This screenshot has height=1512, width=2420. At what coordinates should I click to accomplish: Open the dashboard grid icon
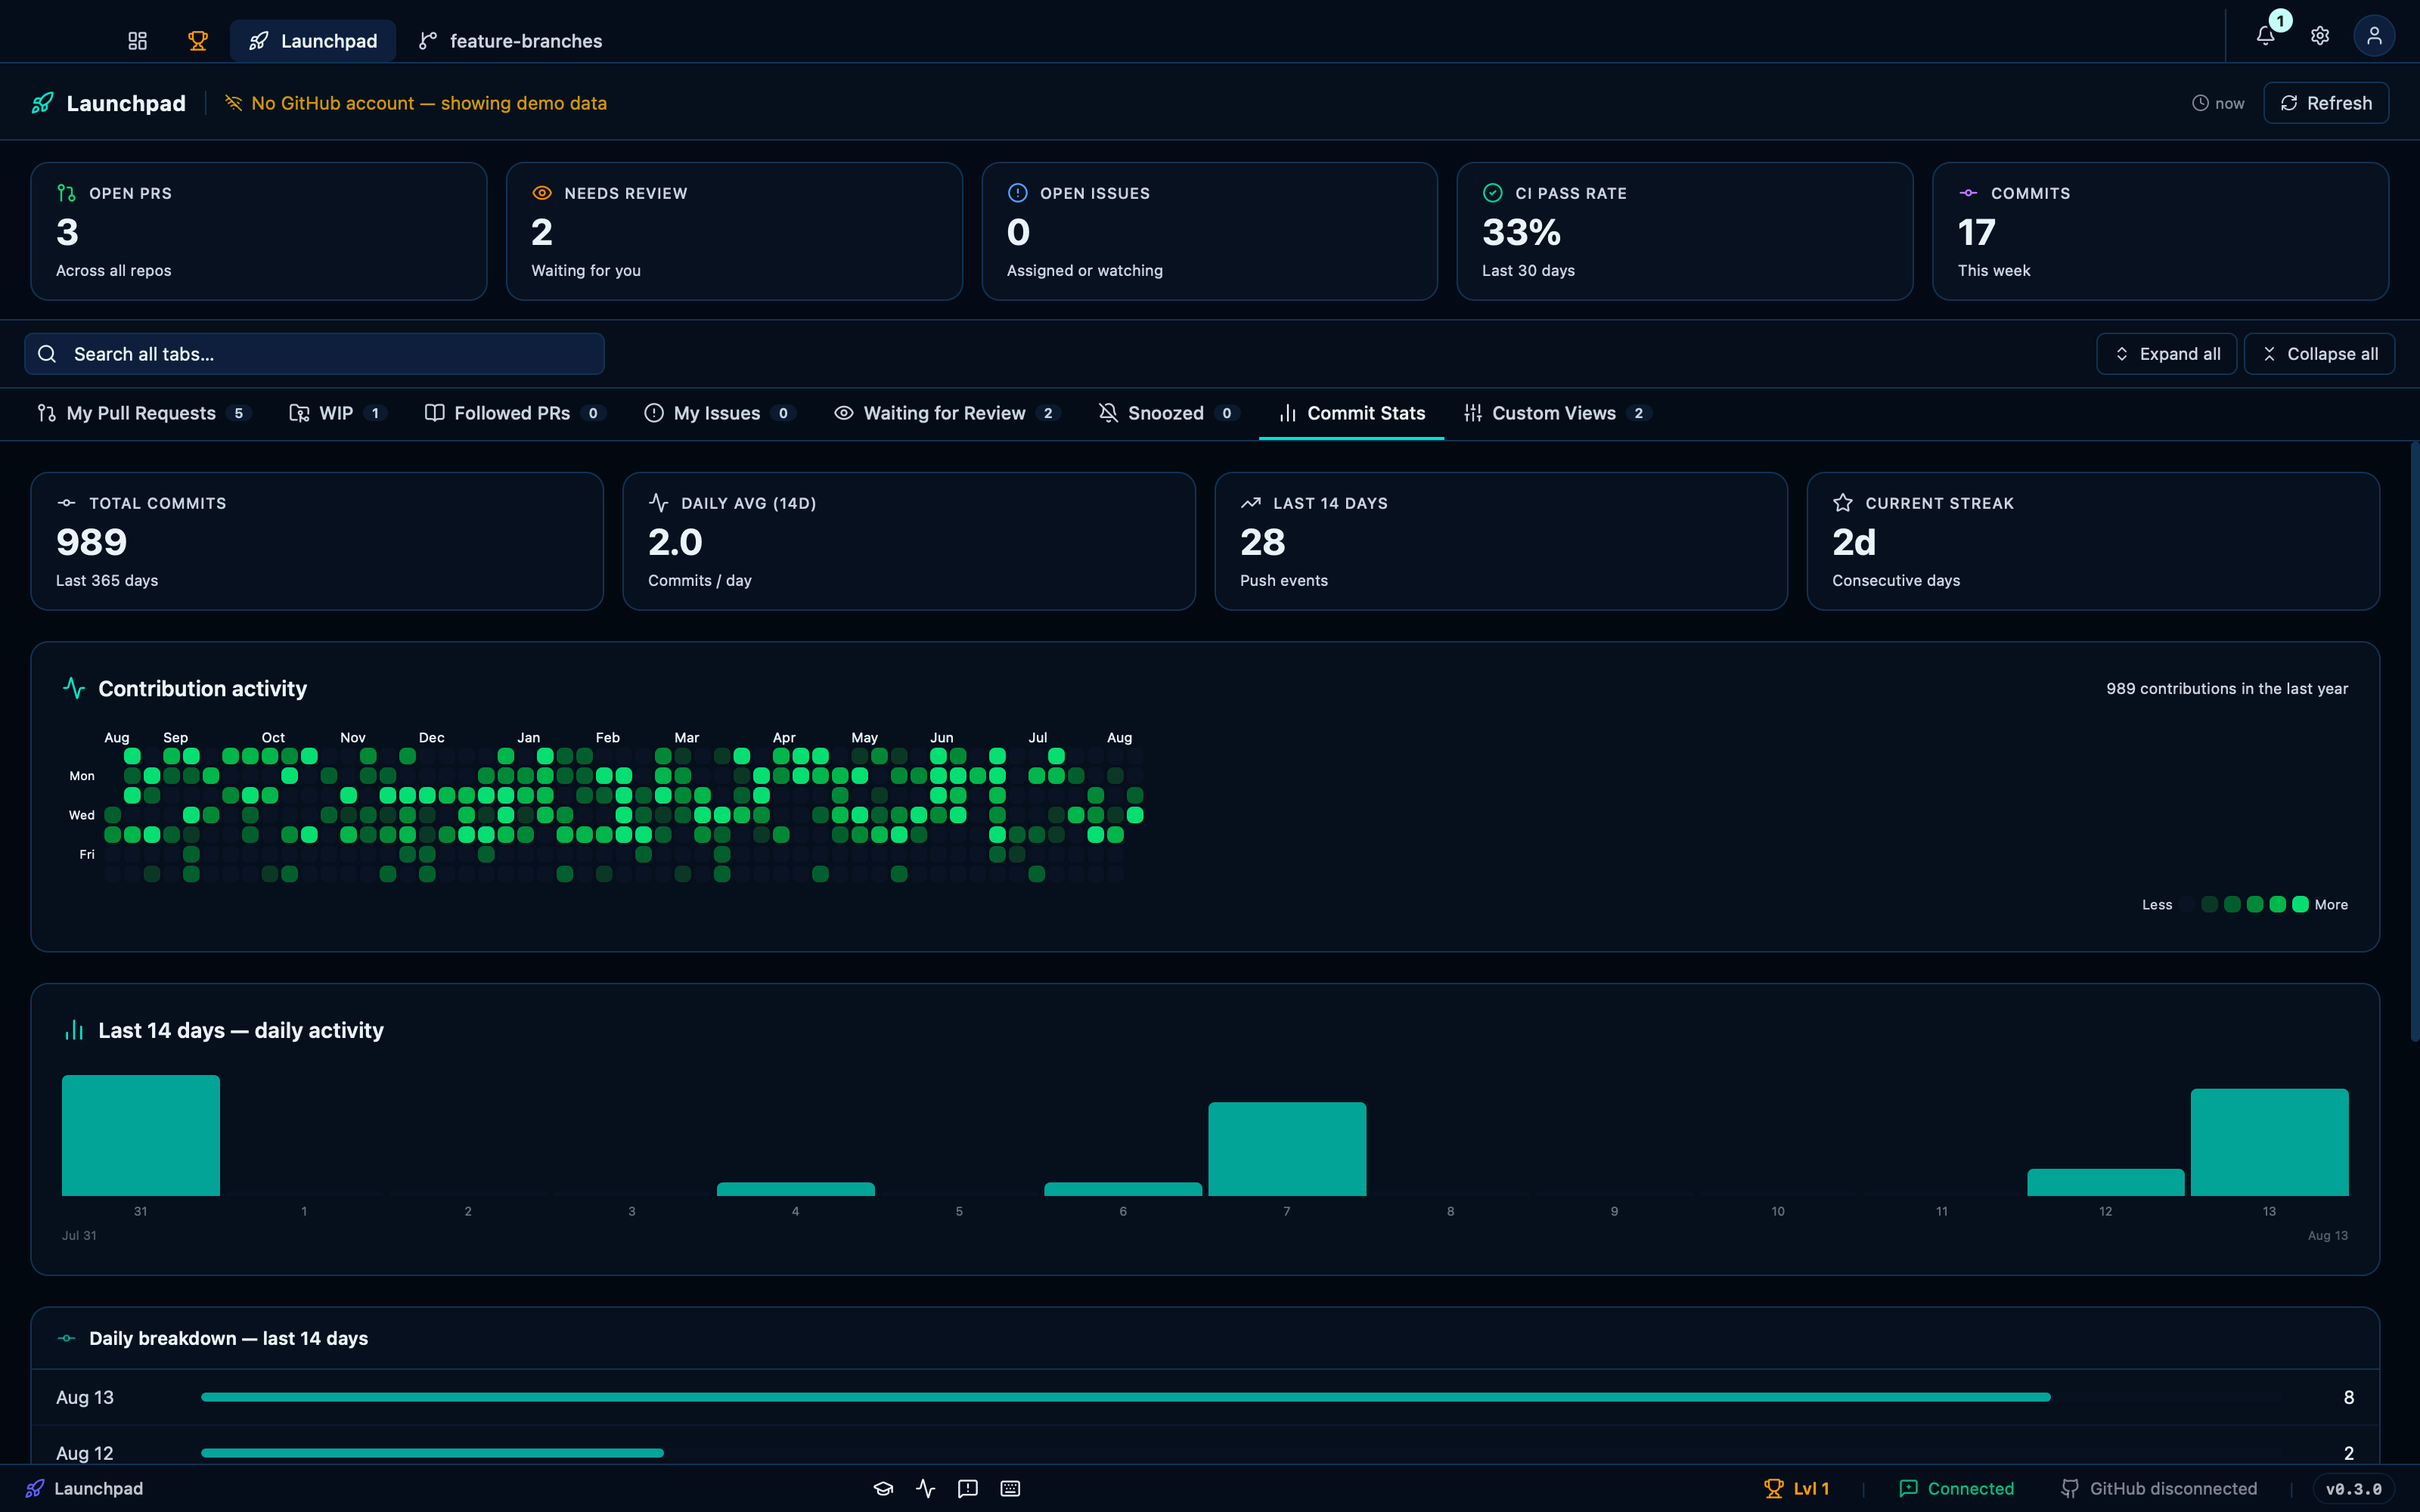pos(137,41)
